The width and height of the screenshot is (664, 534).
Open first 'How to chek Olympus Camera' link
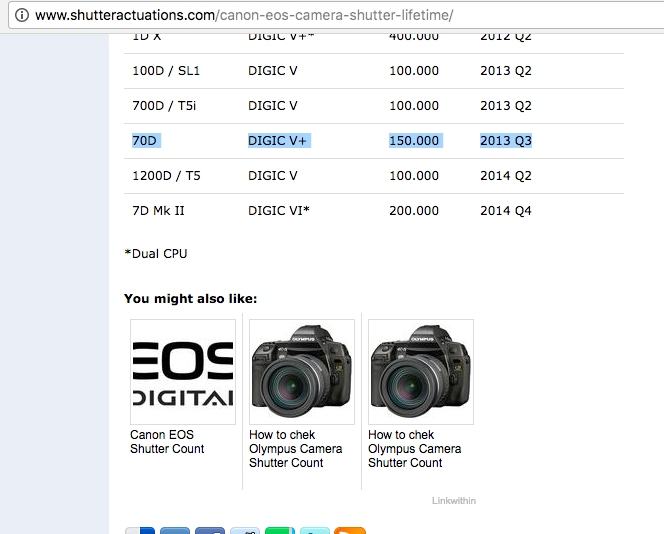296,449
